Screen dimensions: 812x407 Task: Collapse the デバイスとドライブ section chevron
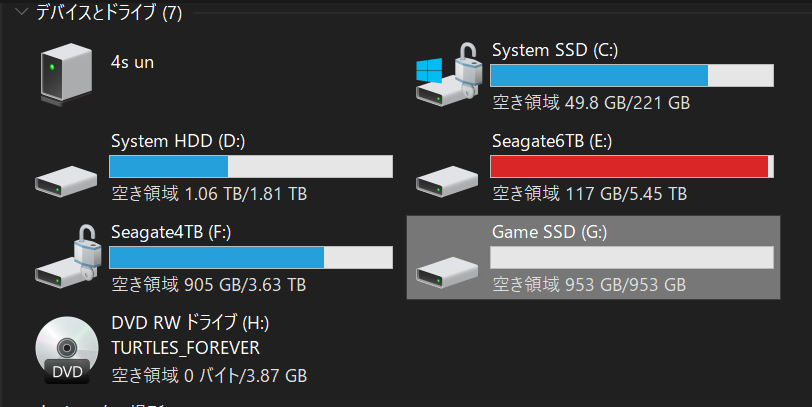click(x=21, y=11)
